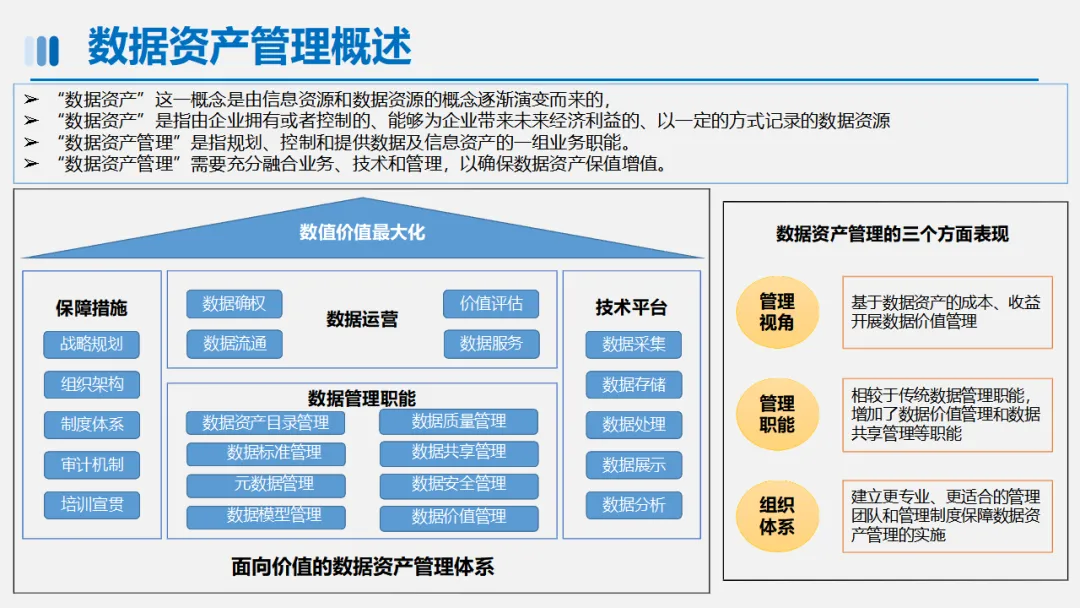Click the text box starting 建立更专业
Viewport: 1080px width, 608px height.
tap(947, 516)
